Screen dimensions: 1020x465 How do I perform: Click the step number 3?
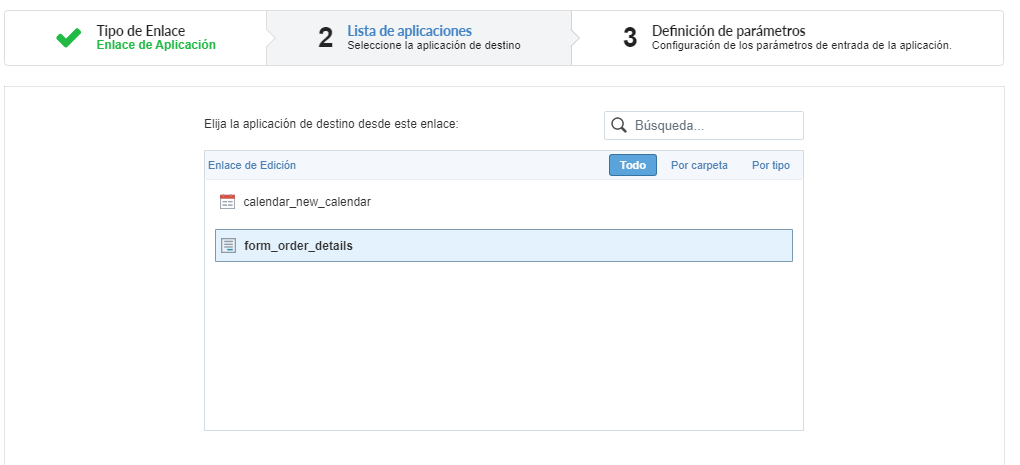(630, 38)
